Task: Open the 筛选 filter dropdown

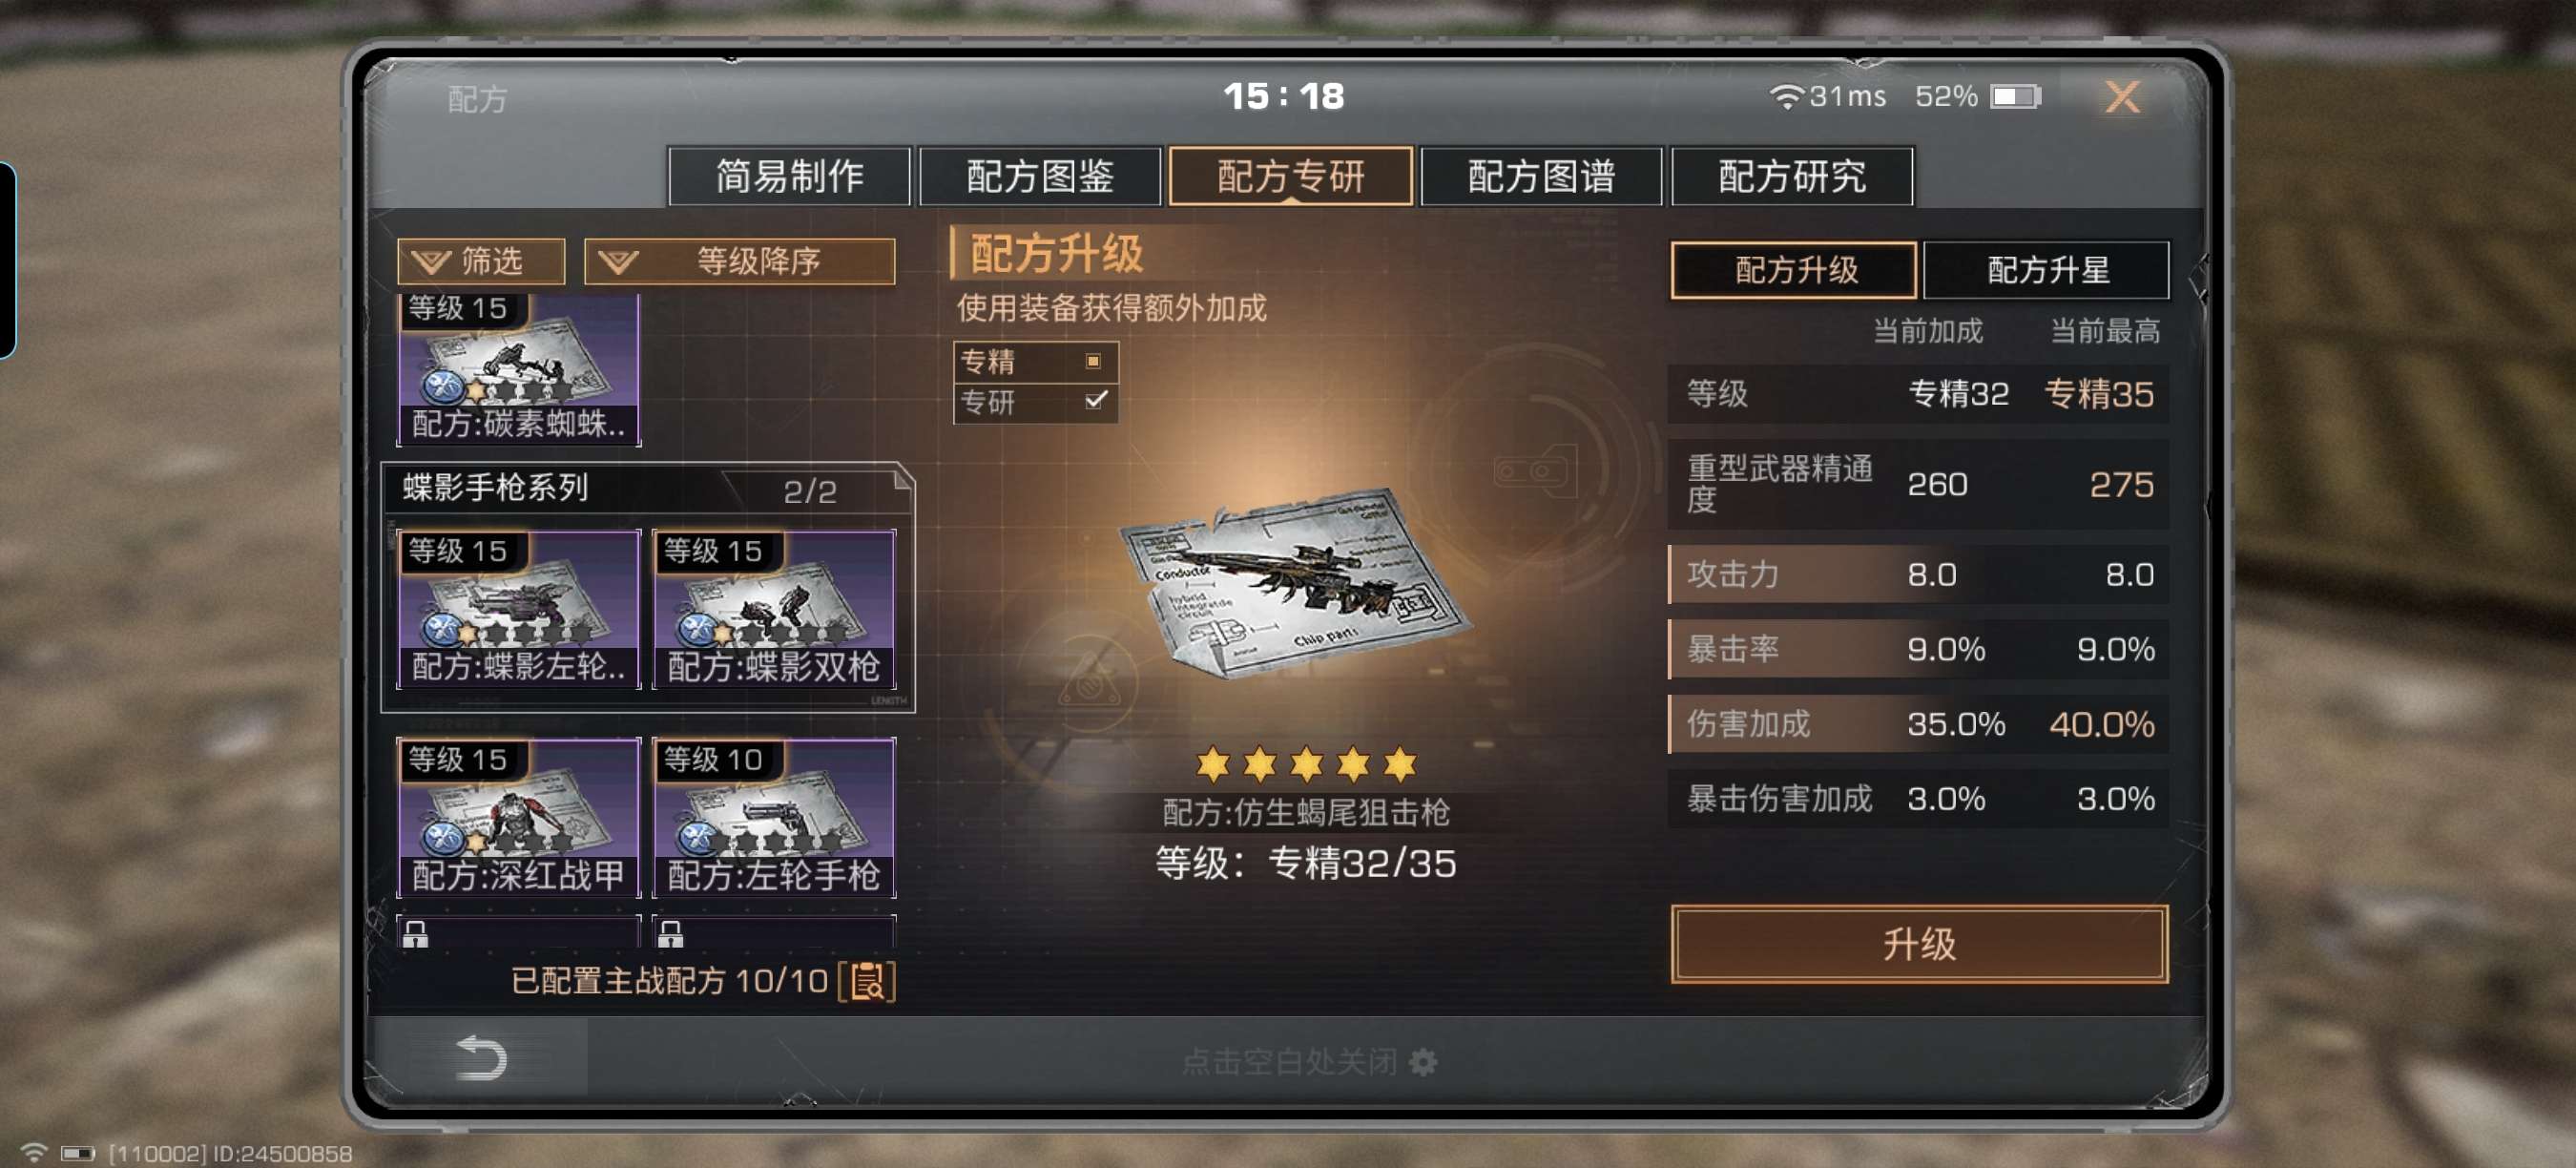Action: pyautogui.click(x=481, y=262)
